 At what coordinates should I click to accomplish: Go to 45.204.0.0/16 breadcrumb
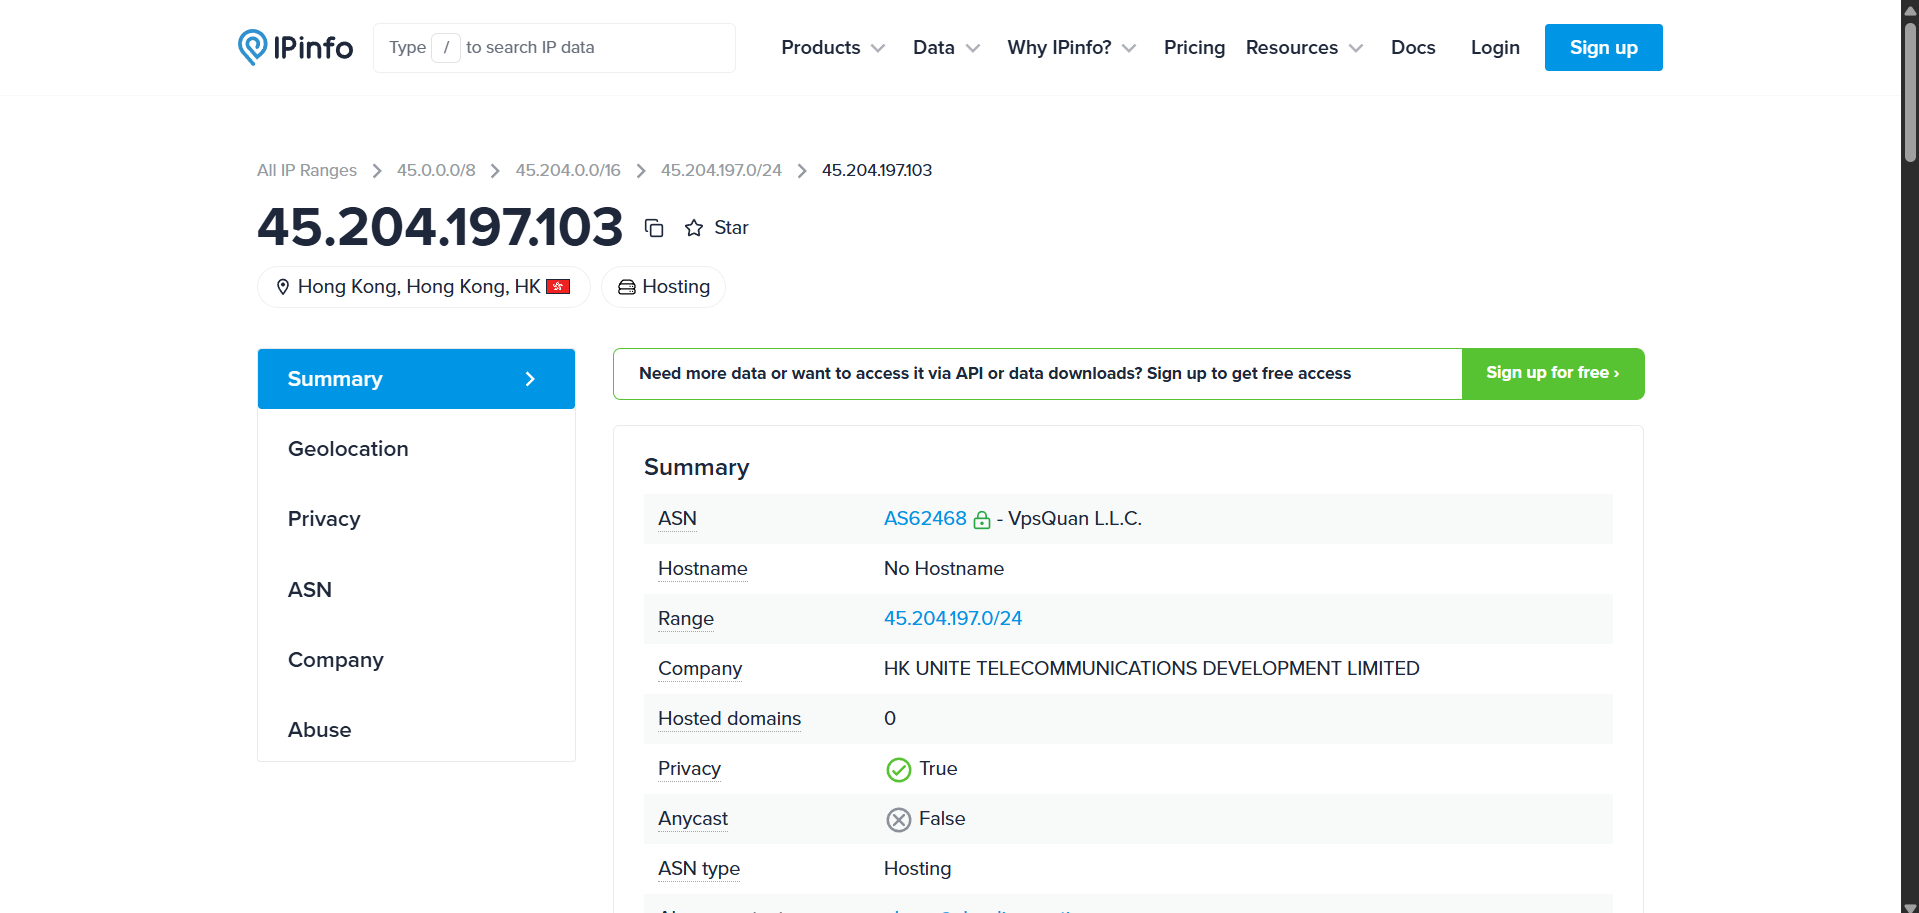pyautogui.click(x=568, y=170)
